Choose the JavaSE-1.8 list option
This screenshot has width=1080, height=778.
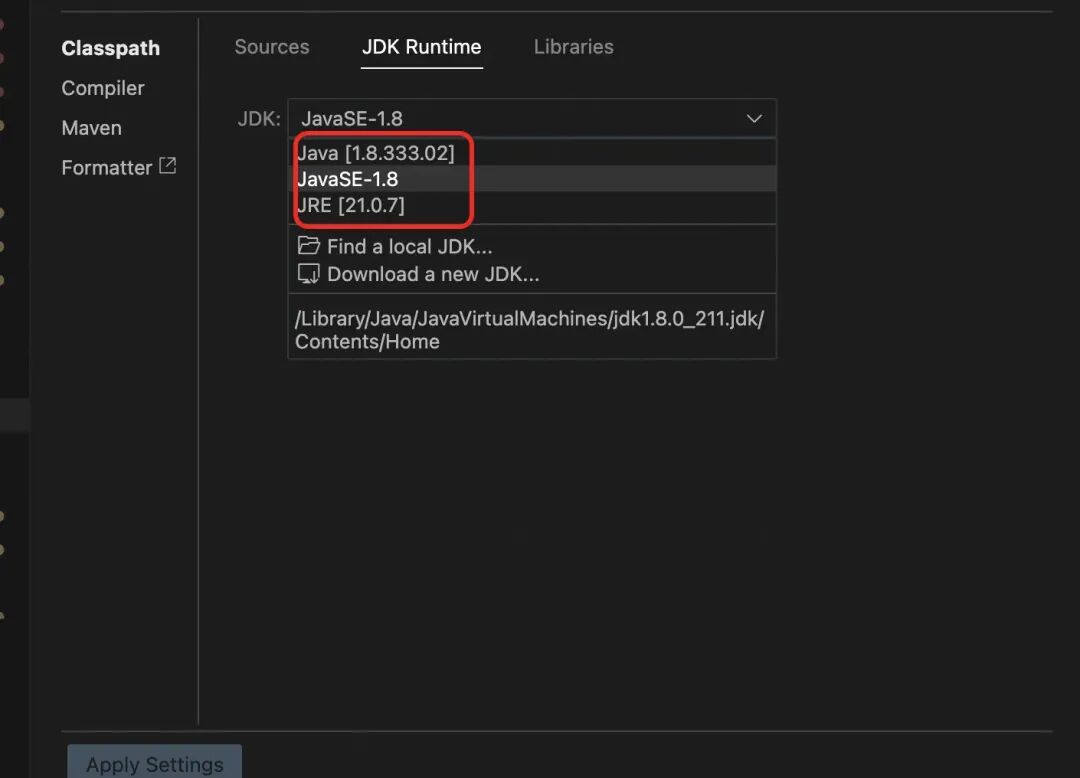pyautogui.click(x=532, y=179)
